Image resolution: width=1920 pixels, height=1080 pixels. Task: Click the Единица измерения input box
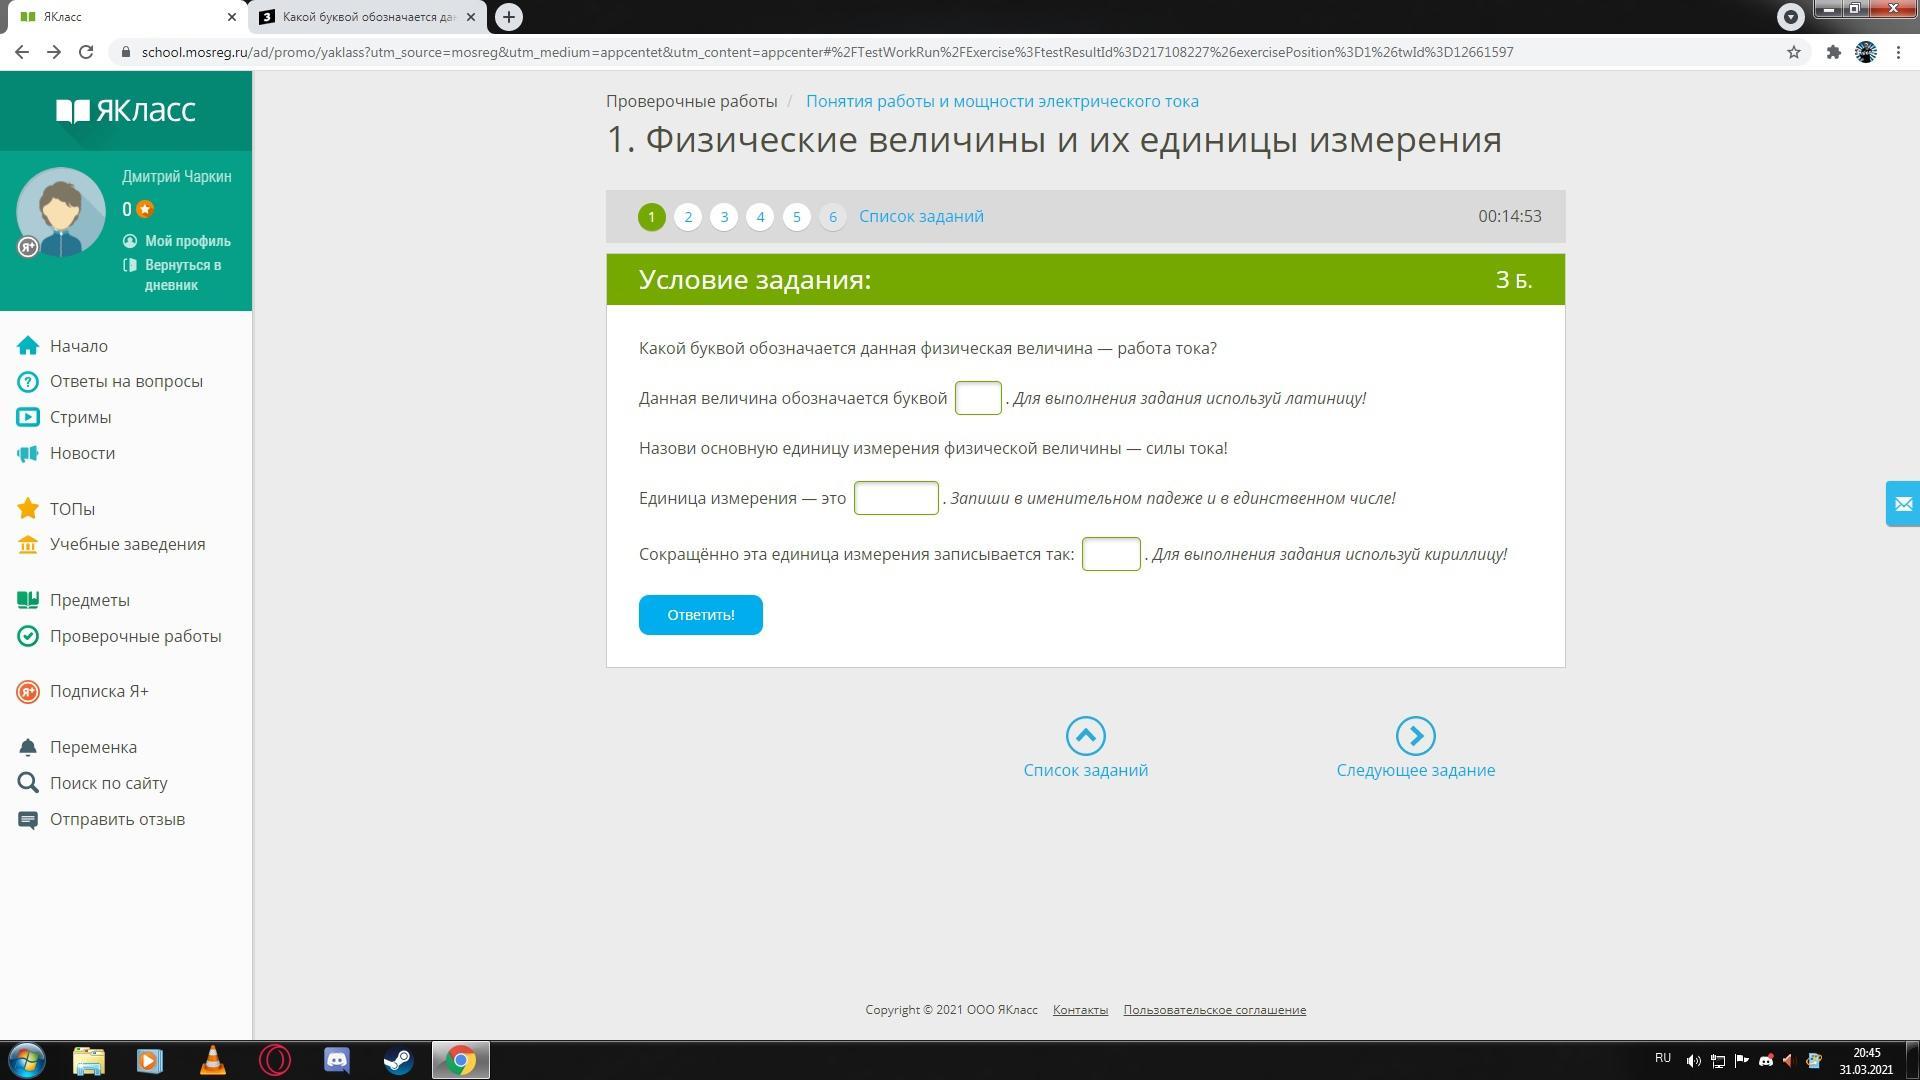coord(895,498)
